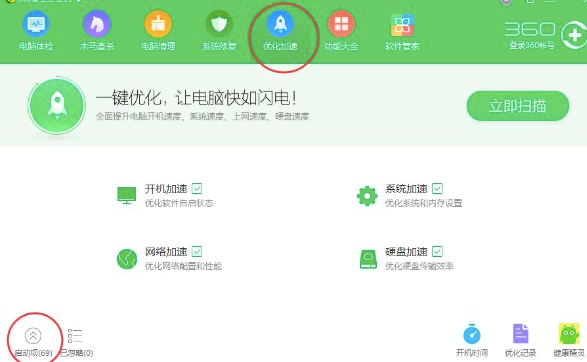Uncheck the 开机加速 checkbox

[x=197, y=188]
